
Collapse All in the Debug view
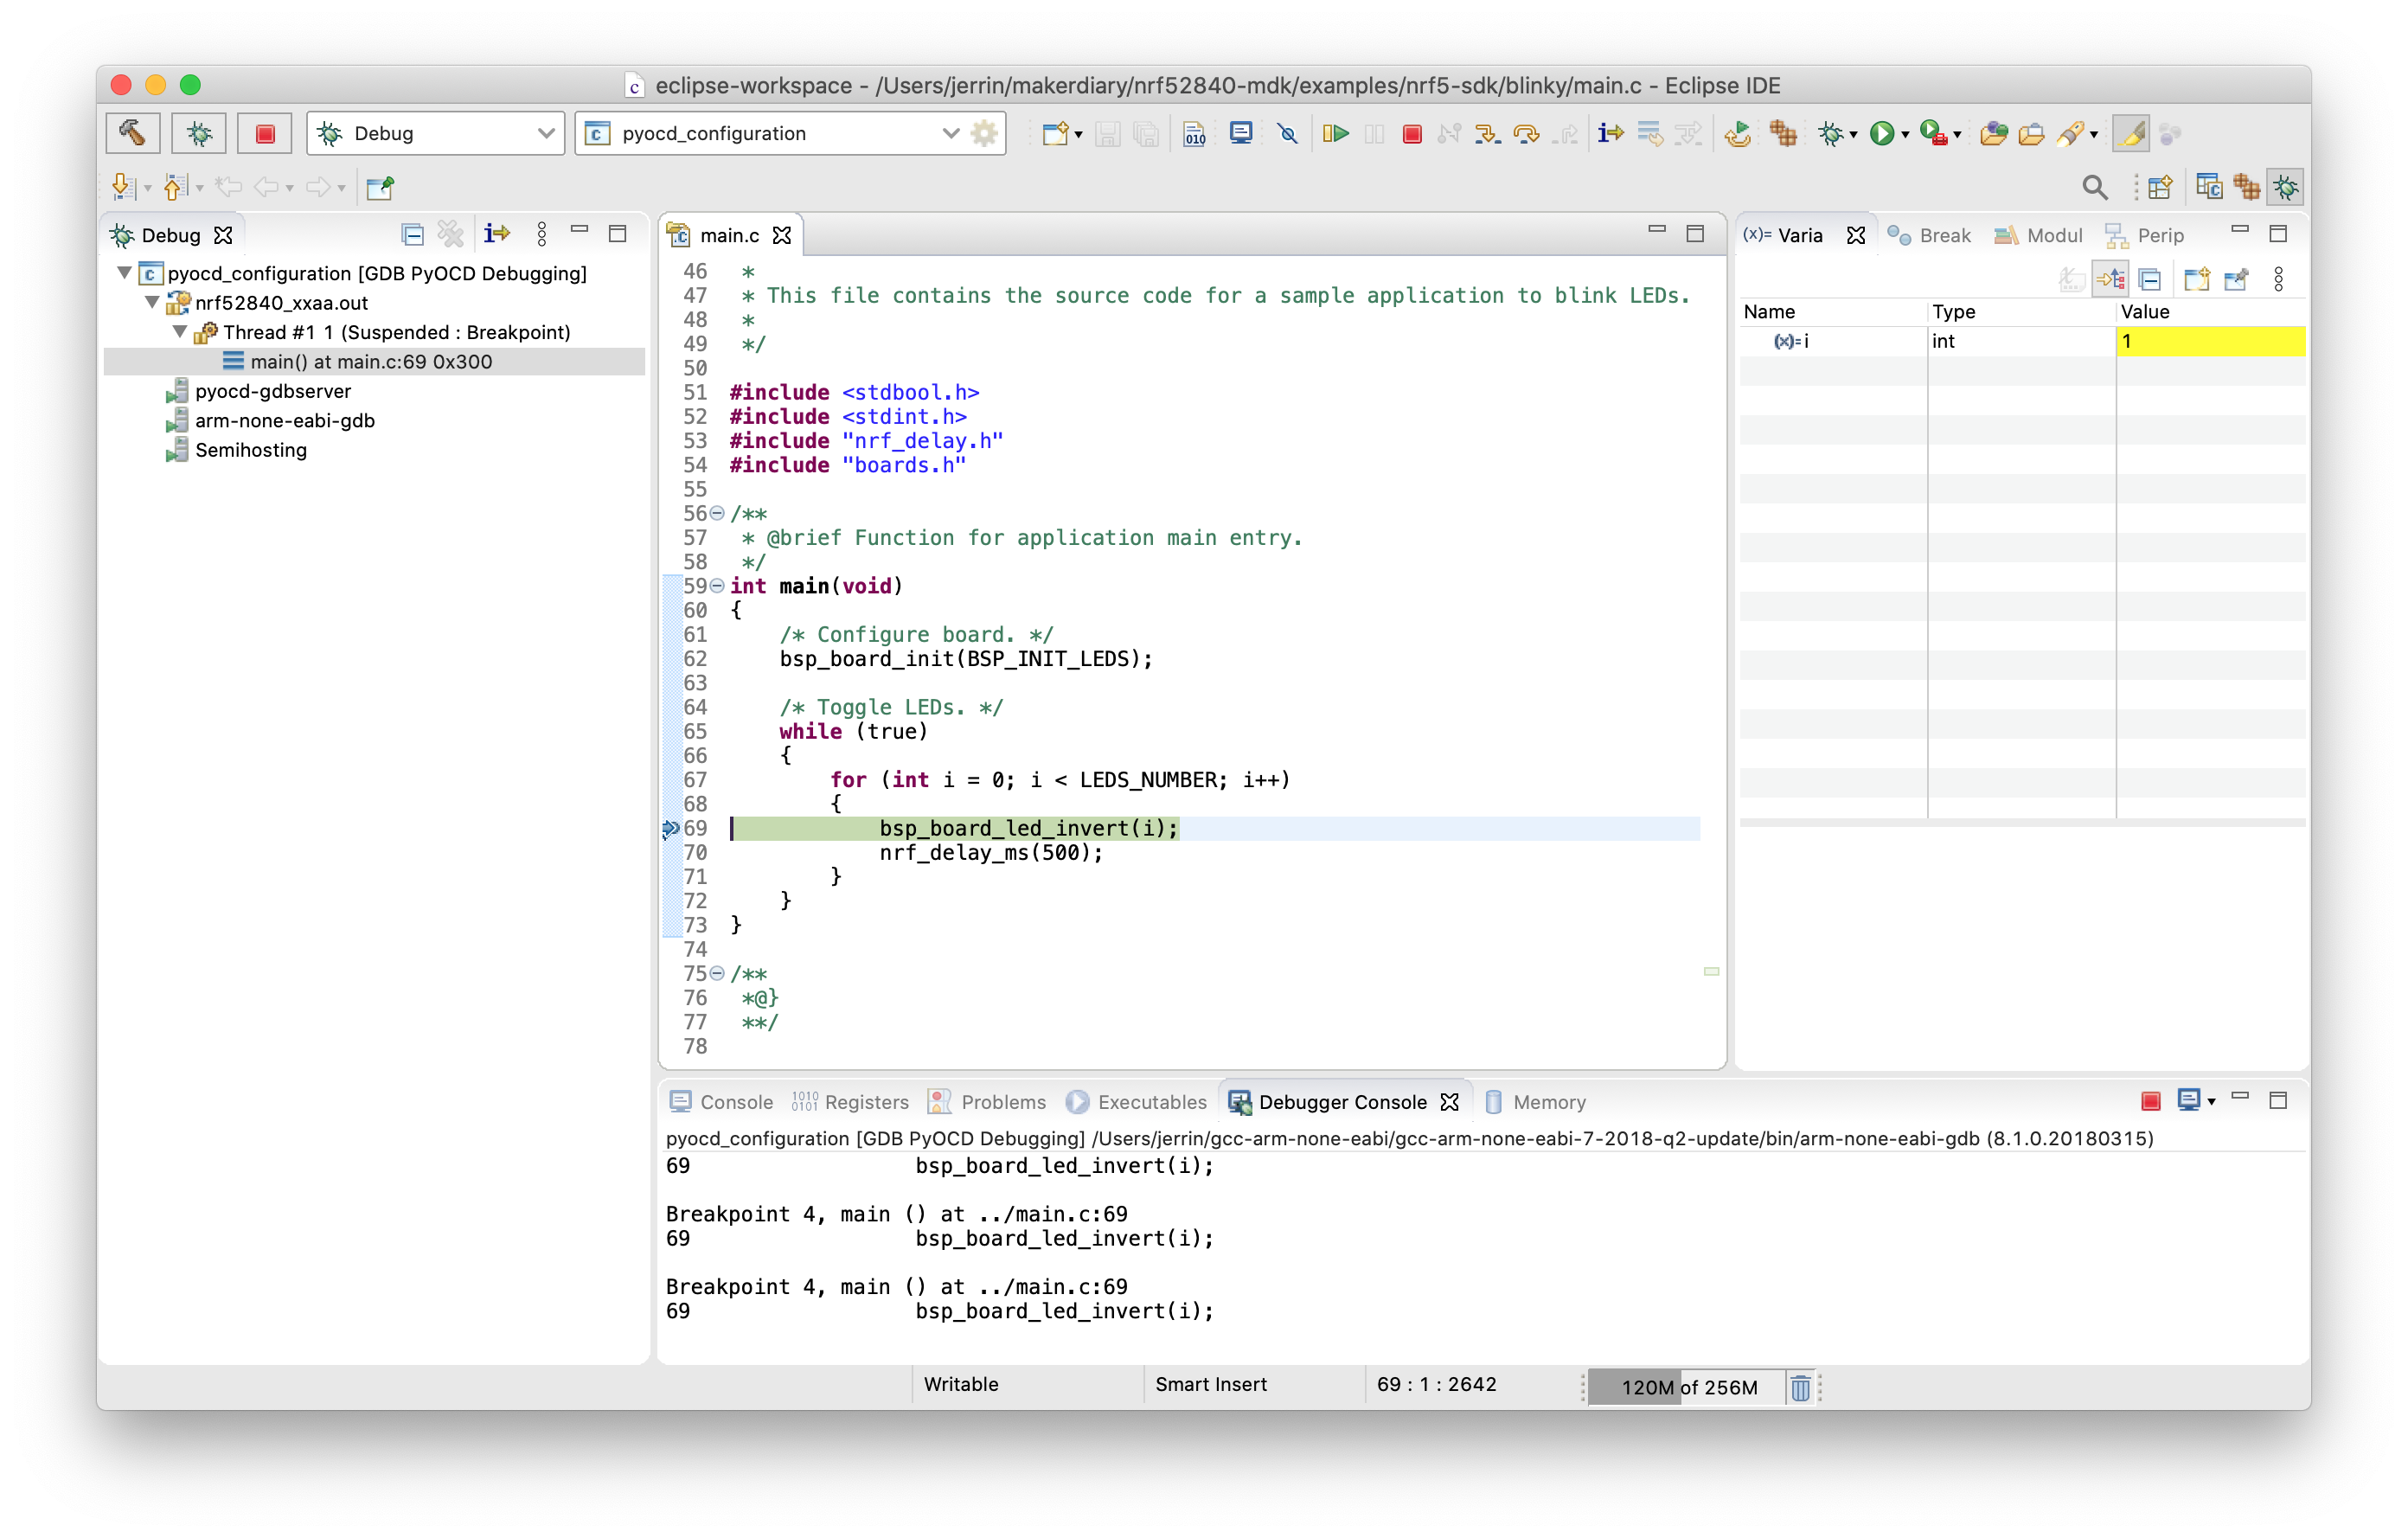412,235
